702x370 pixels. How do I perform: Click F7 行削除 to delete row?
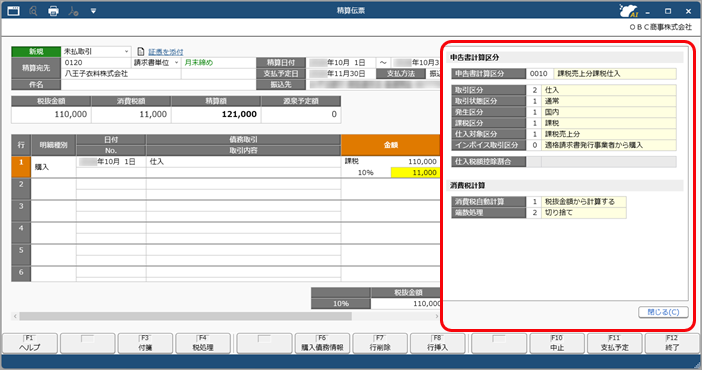[x=380, y=344]
